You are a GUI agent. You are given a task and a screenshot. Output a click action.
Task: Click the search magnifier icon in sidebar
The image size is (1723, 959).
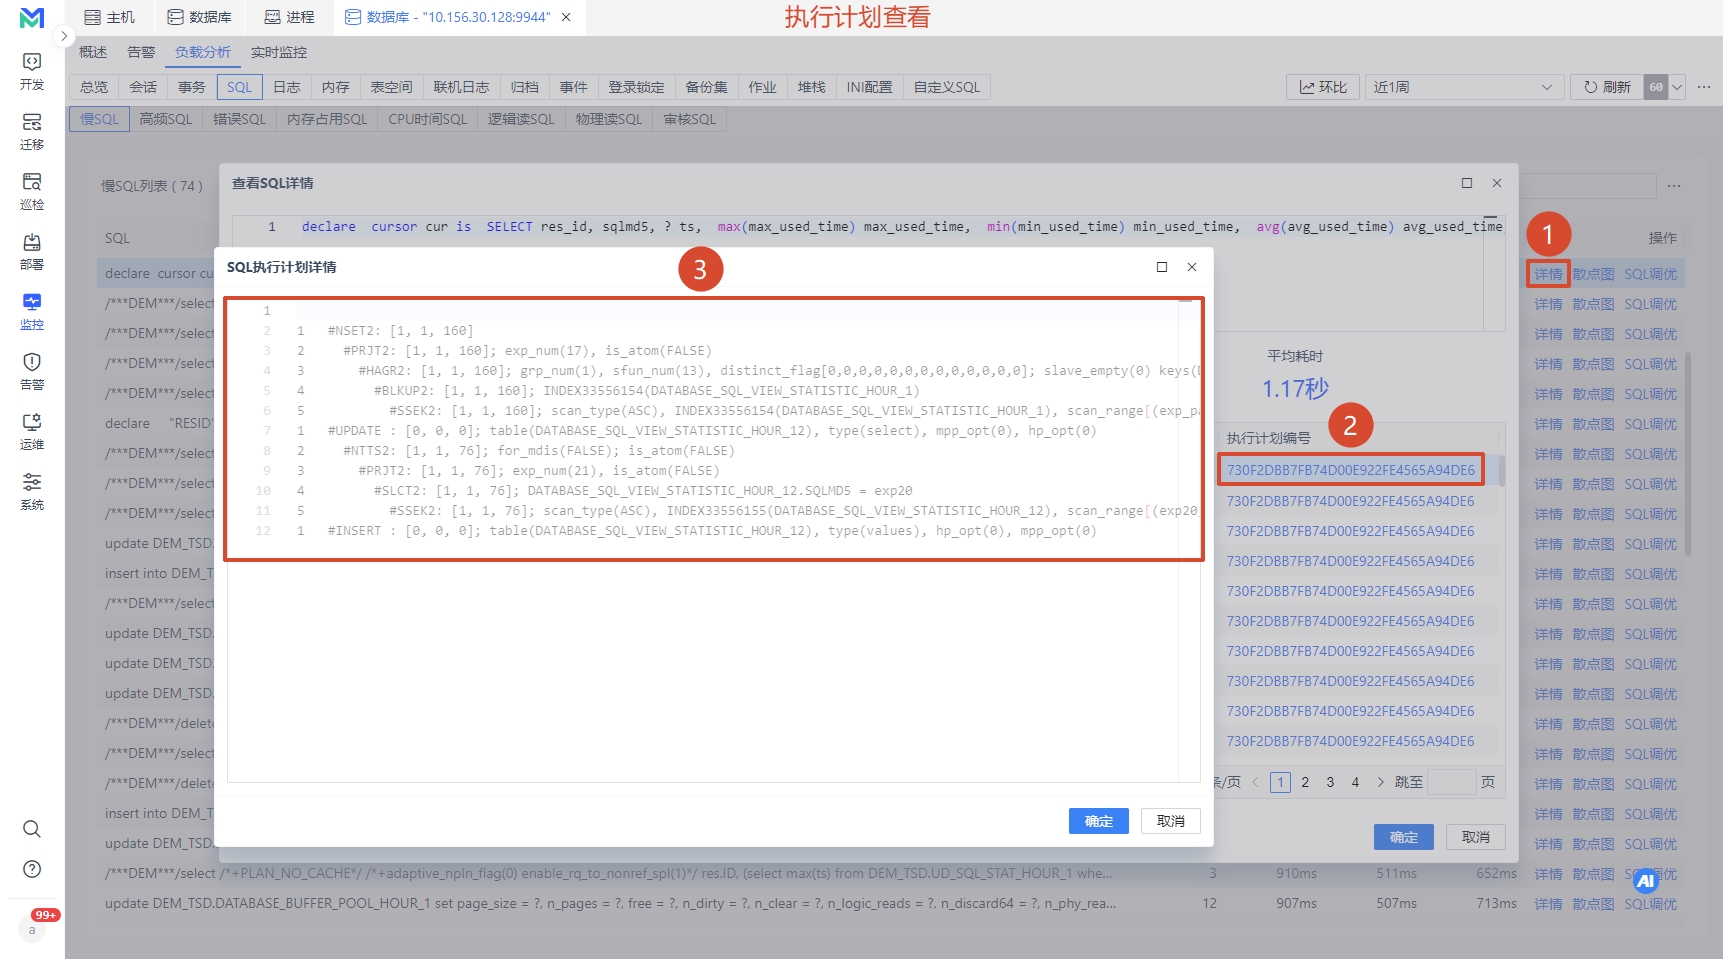(x=32, y=829)
